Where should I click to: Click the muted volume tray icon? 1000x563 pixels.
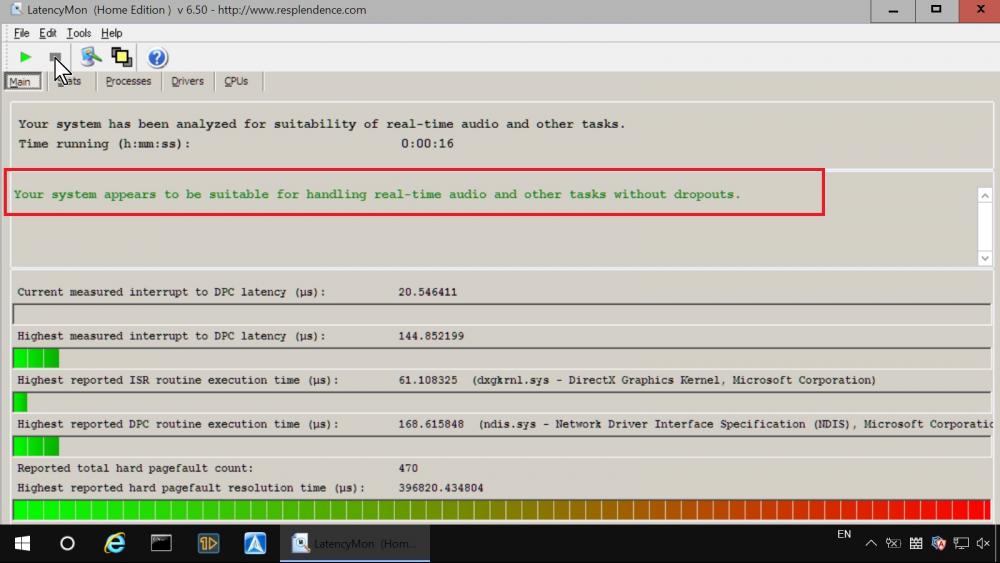(x=983, y=543)
